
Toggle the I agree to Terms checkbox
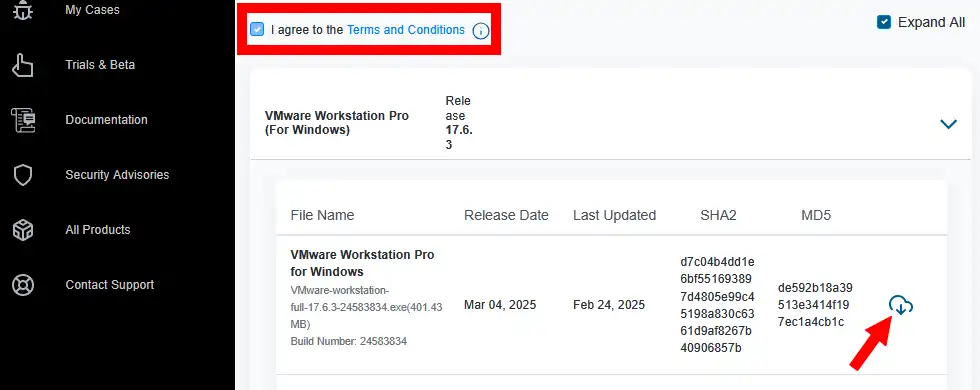257,29
